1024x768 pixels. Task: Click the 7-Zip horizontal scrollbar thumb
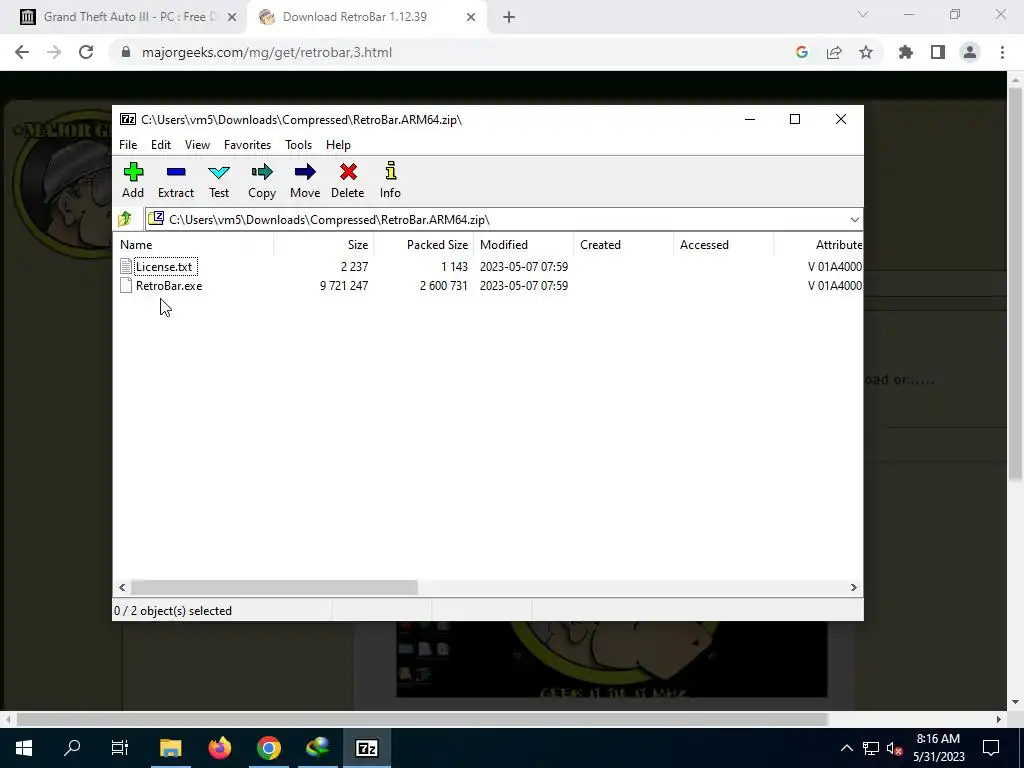click(x=274, y=587)
